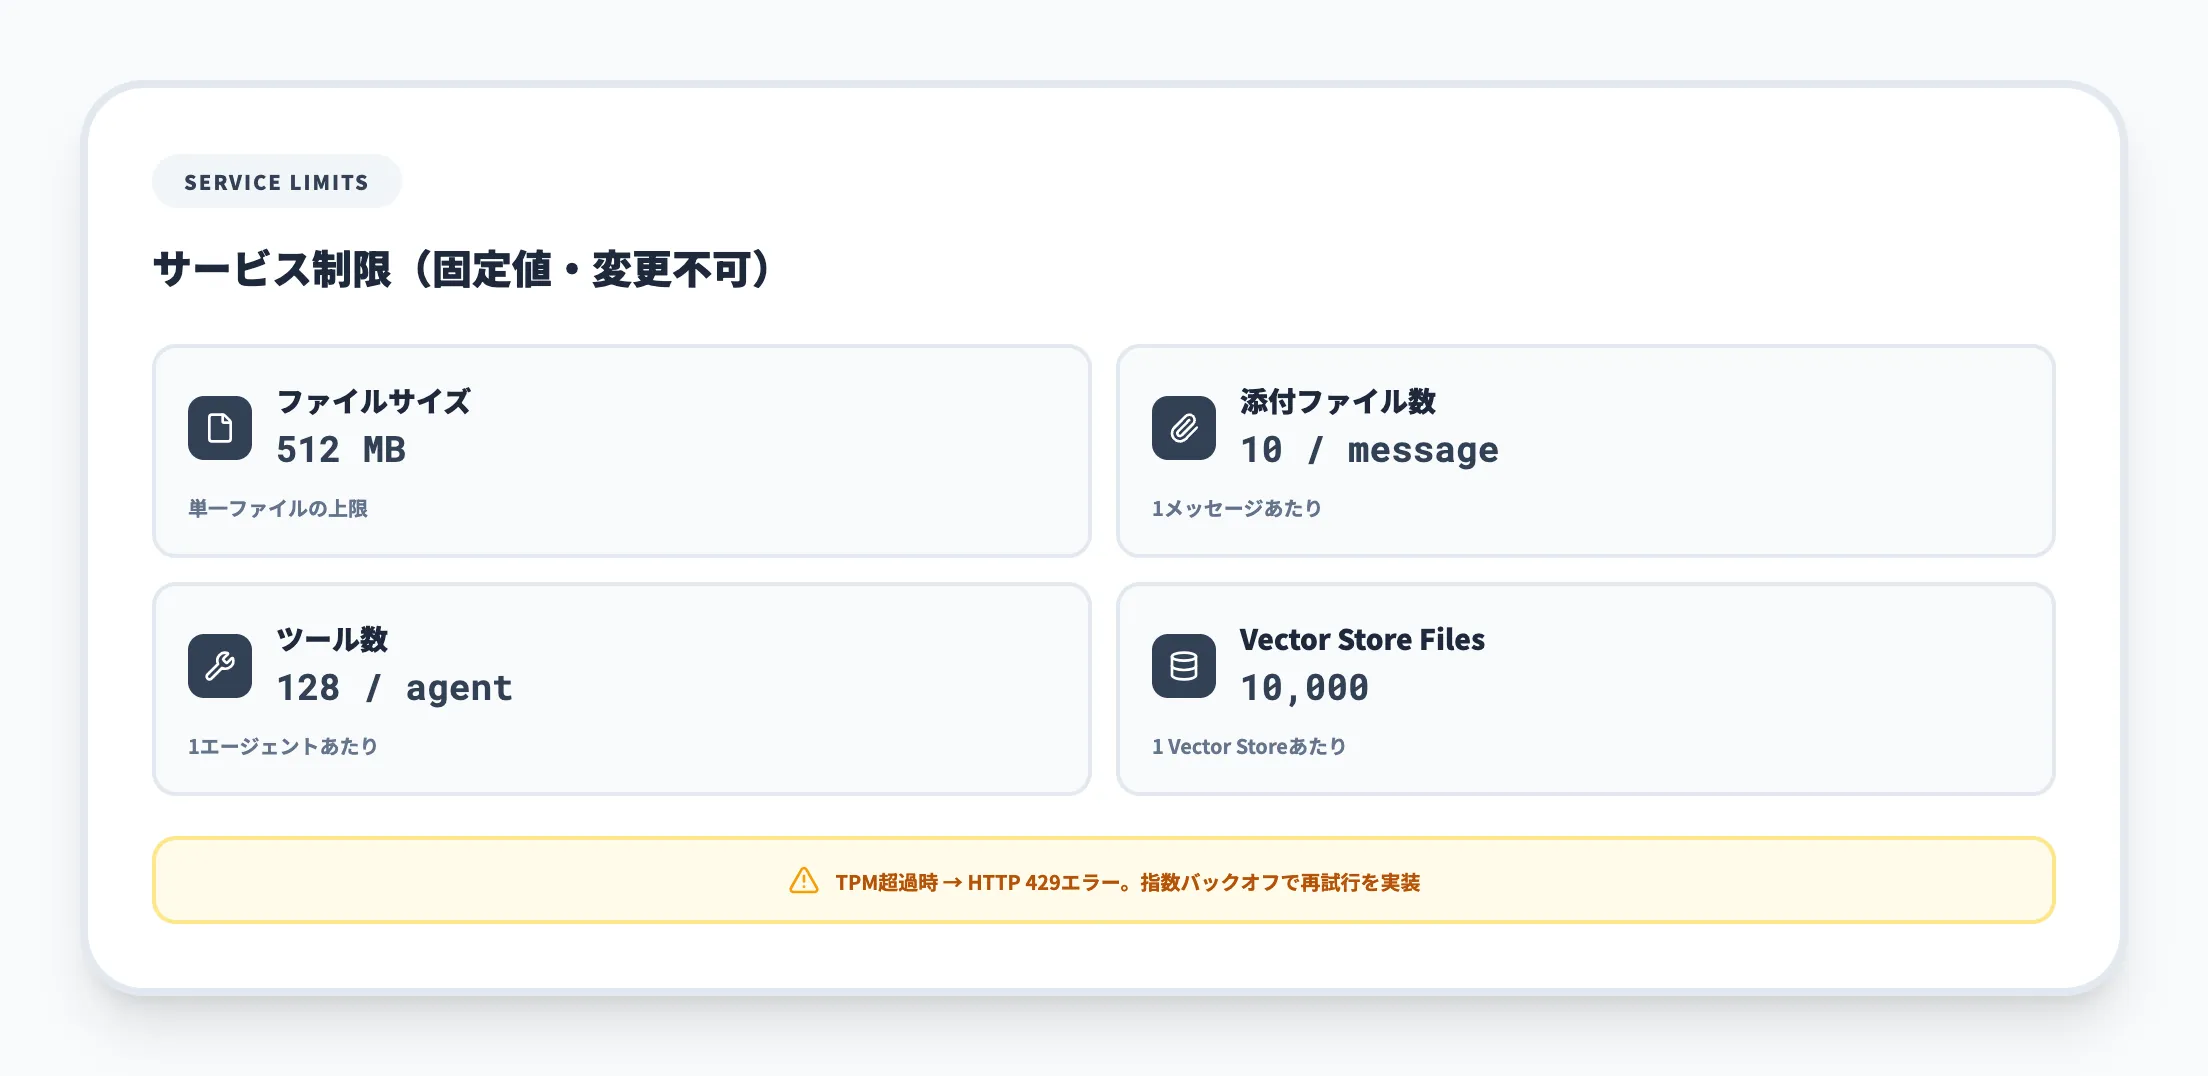
Task: Click the warning triangle icon
Action: (x=804, y=881)
